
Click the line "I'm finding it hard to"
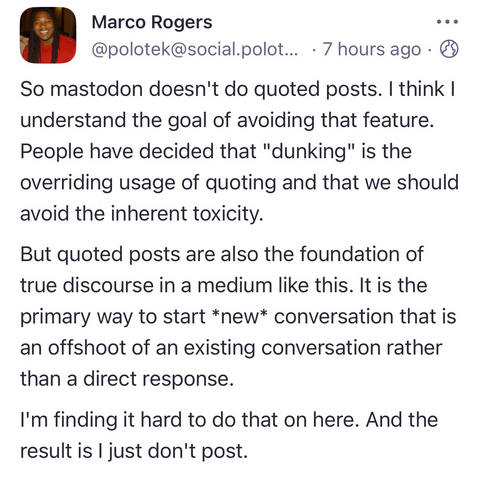pos(229,420)
